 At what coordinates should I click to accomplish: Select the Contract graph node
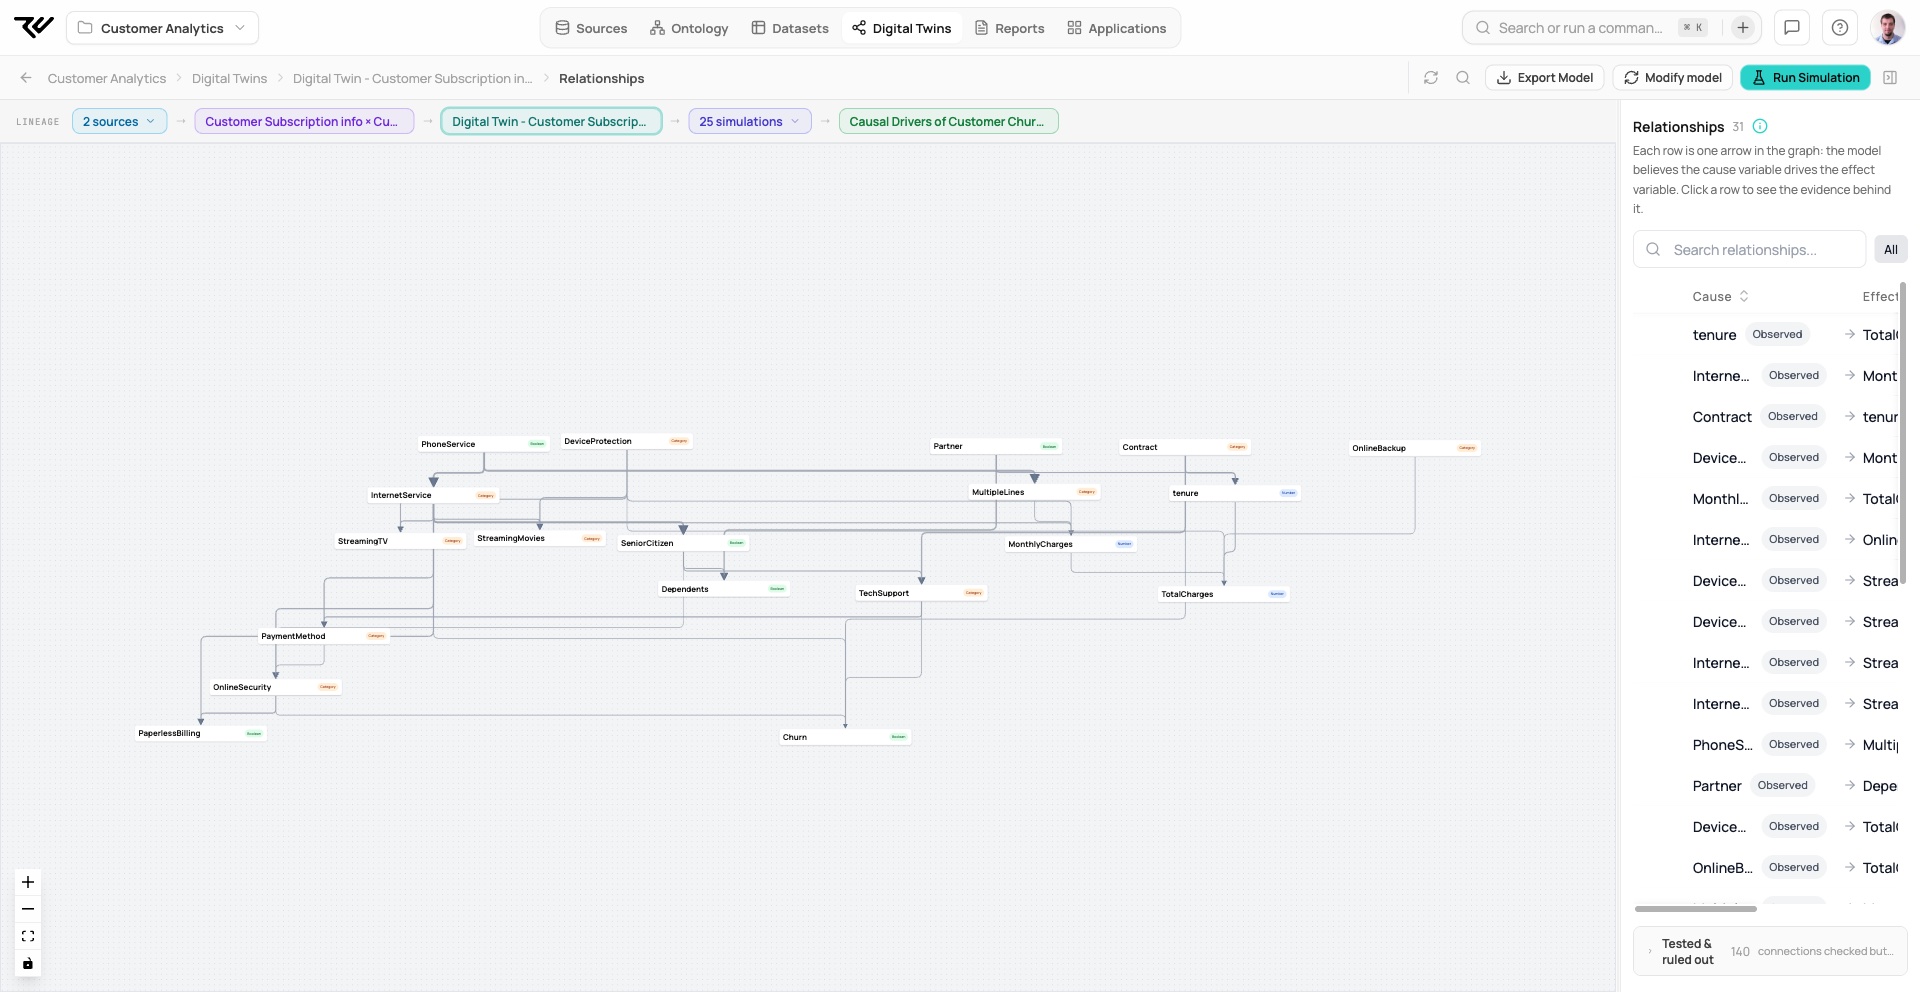coord(1185,448)
